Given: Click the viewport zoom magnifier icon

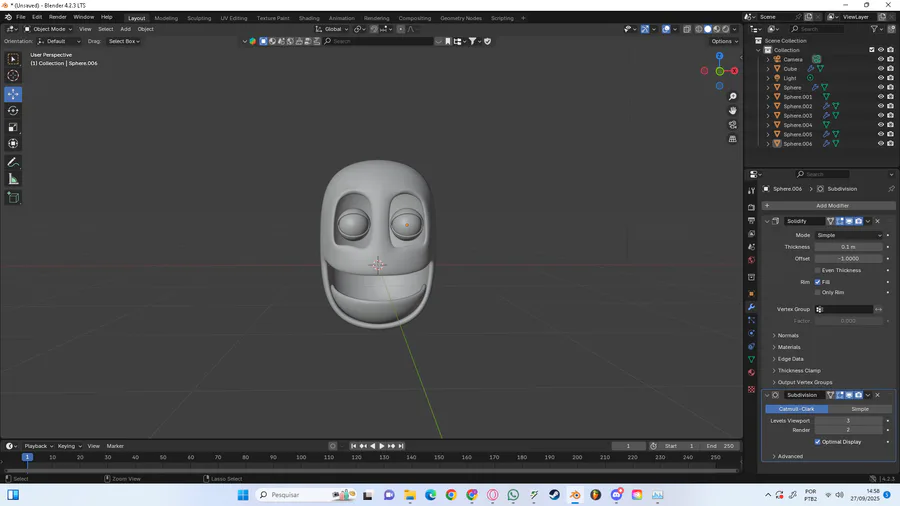Looking at the screenshot, I should (x=732, y=97).
